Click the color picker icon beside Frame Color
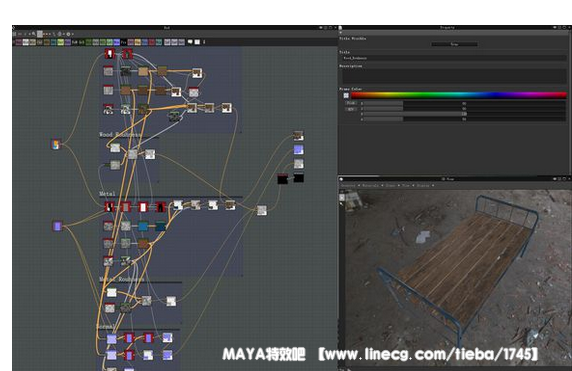The image size is (572, 371). click(x=346, y=96)
